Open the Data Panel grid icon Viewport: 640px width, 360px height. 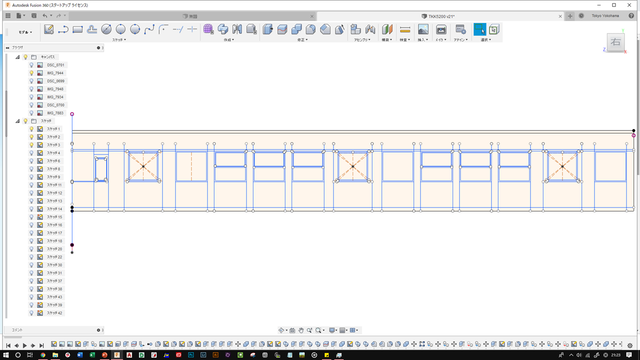pos(8,16)
